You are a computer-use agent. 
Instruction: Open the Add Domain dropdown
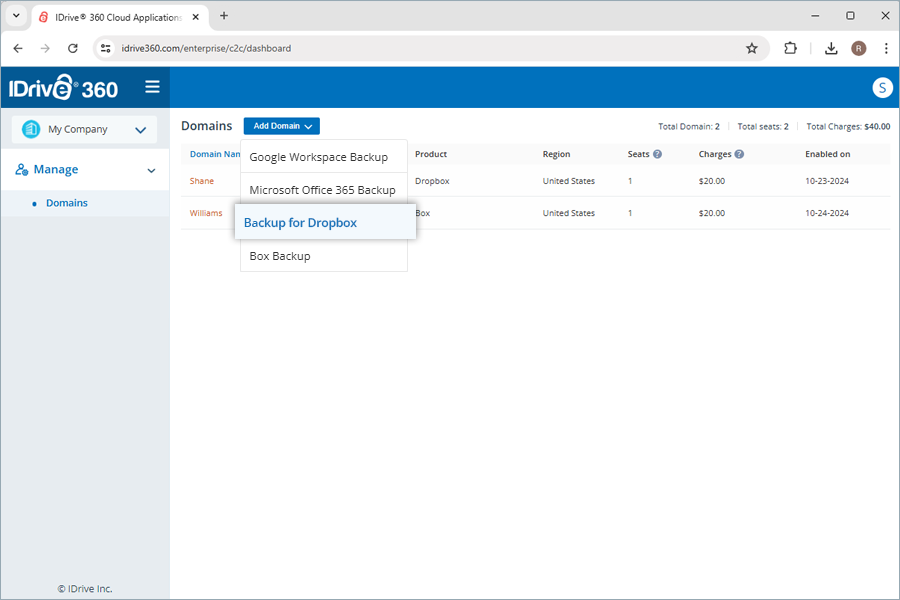(x=281, y=125)
